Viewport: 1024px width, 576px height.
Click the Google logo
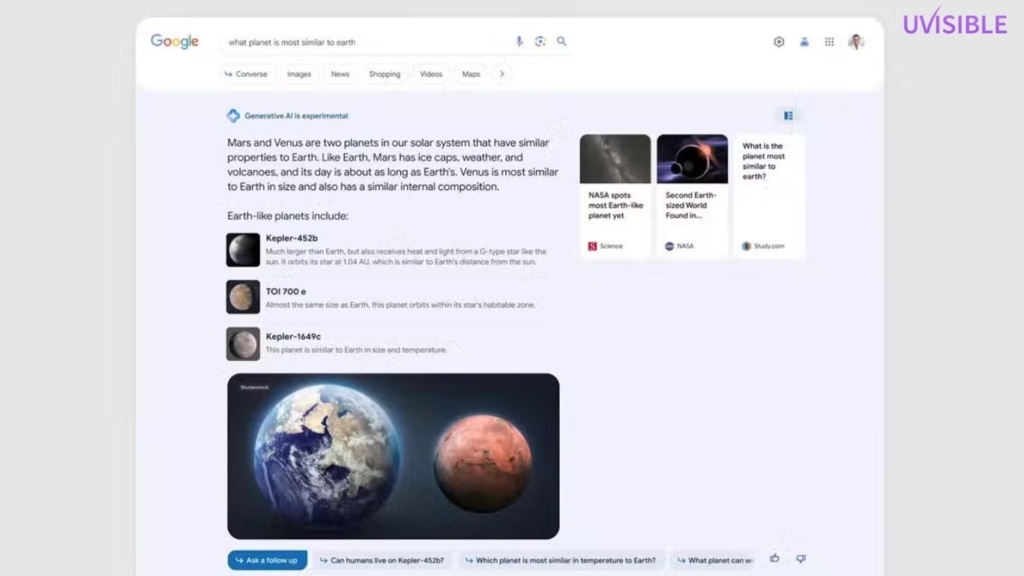(x=174, y=41)
